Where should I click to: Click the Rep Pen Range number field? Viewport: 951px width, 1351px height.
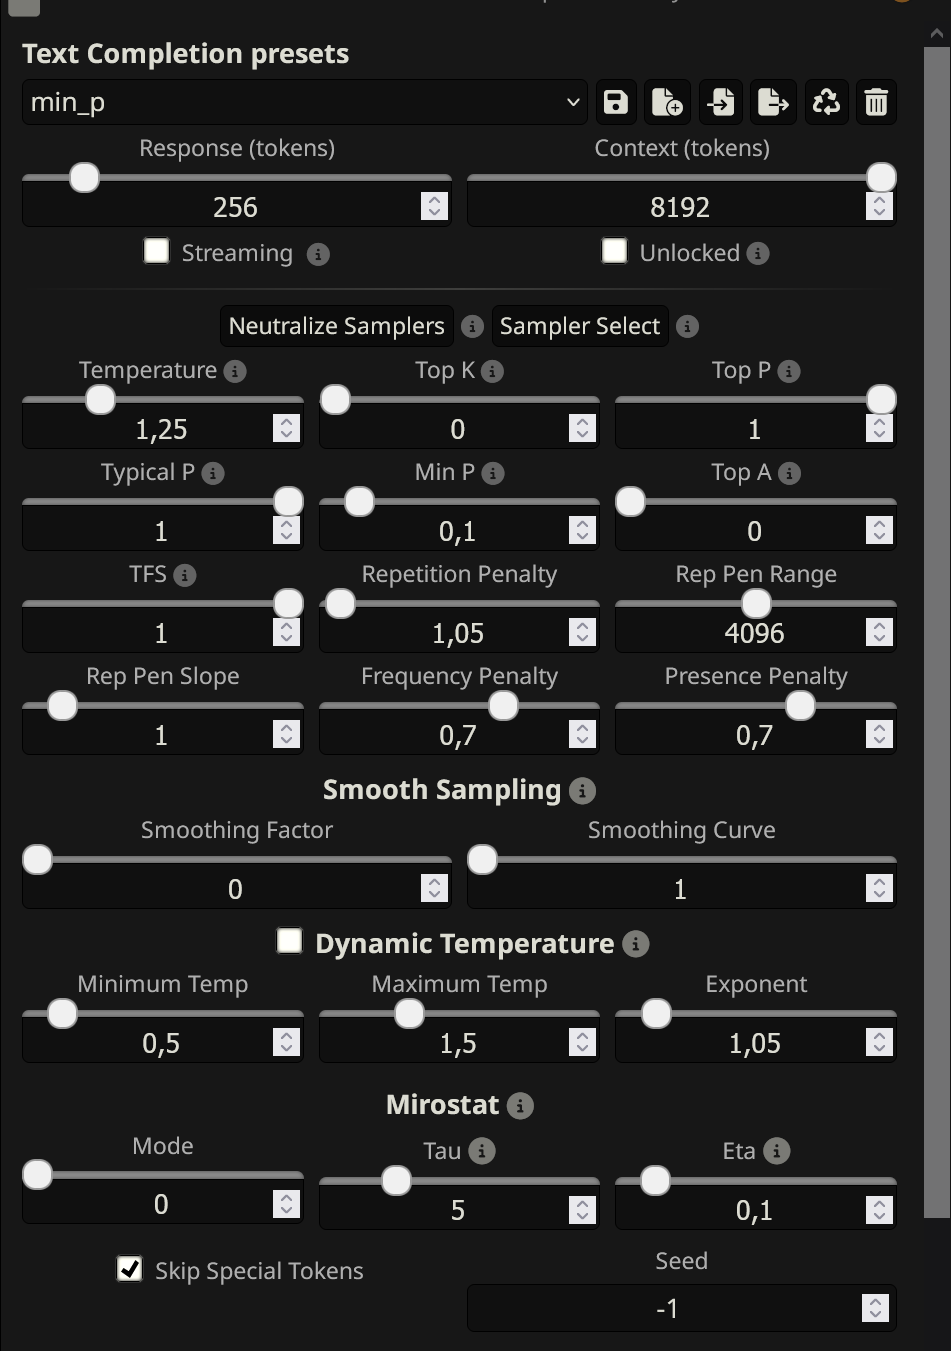click(x=740, y=633)
